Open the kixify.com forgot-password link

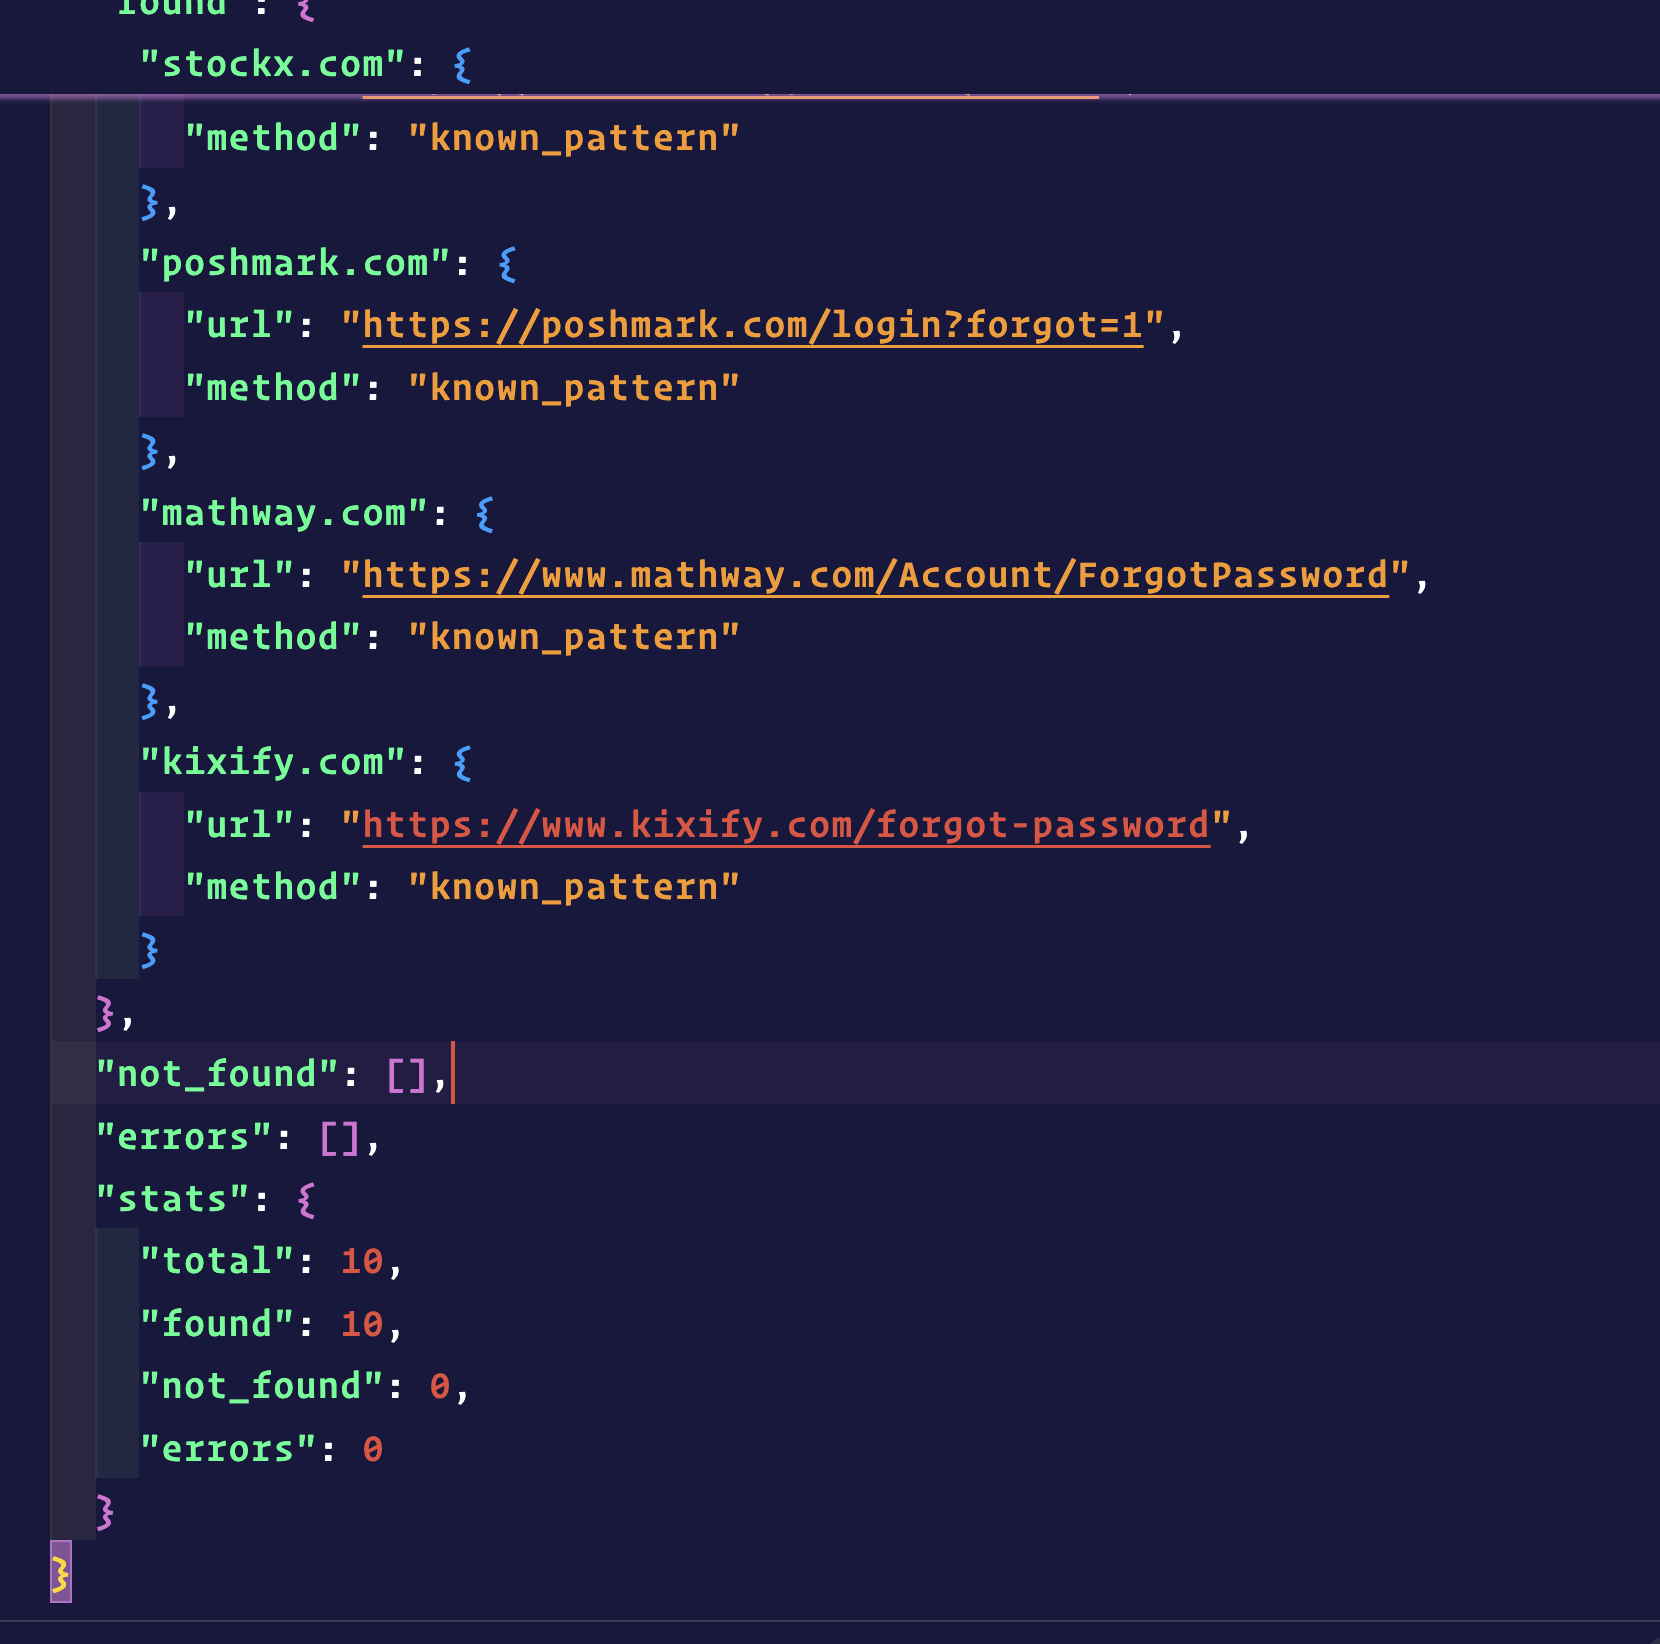pyautogui.click(x=785, y=824)
